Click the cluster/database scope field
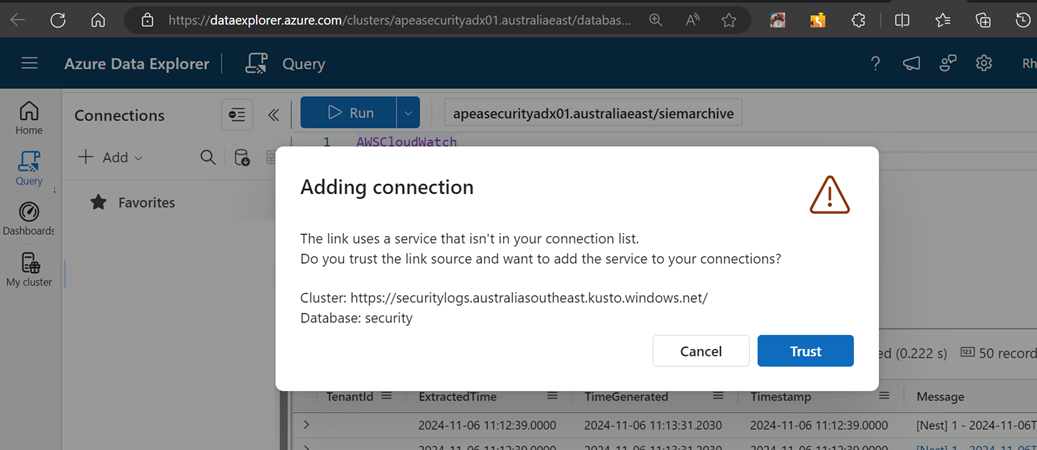The image size is (1037, 450). [594, 113]
